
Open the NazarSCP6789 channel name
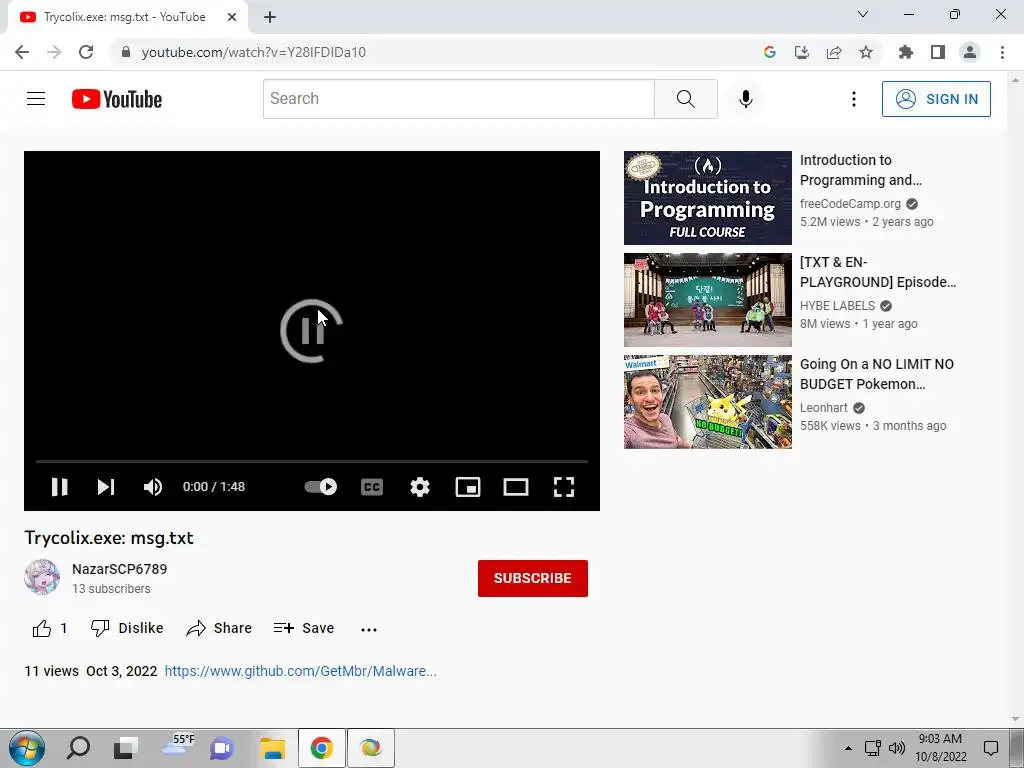coord(120,569)
